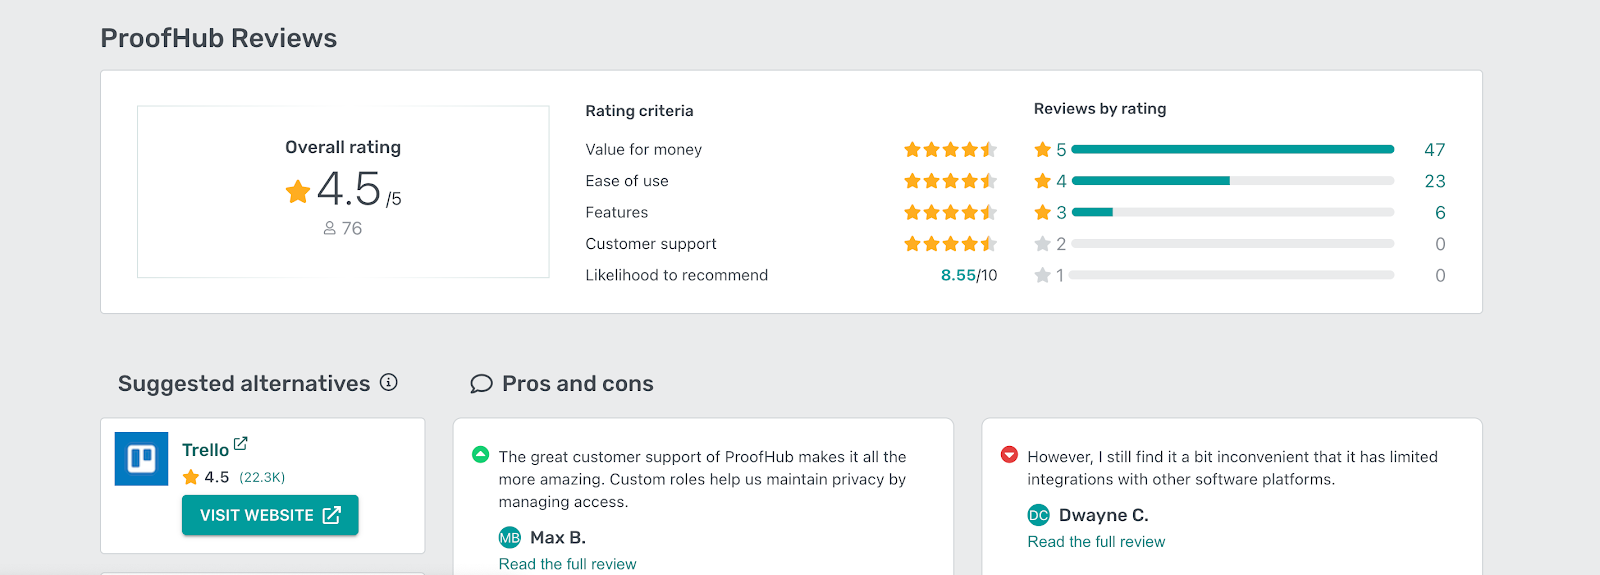Click Dwayne C.'s DC avatar icon

(1038, 515)
